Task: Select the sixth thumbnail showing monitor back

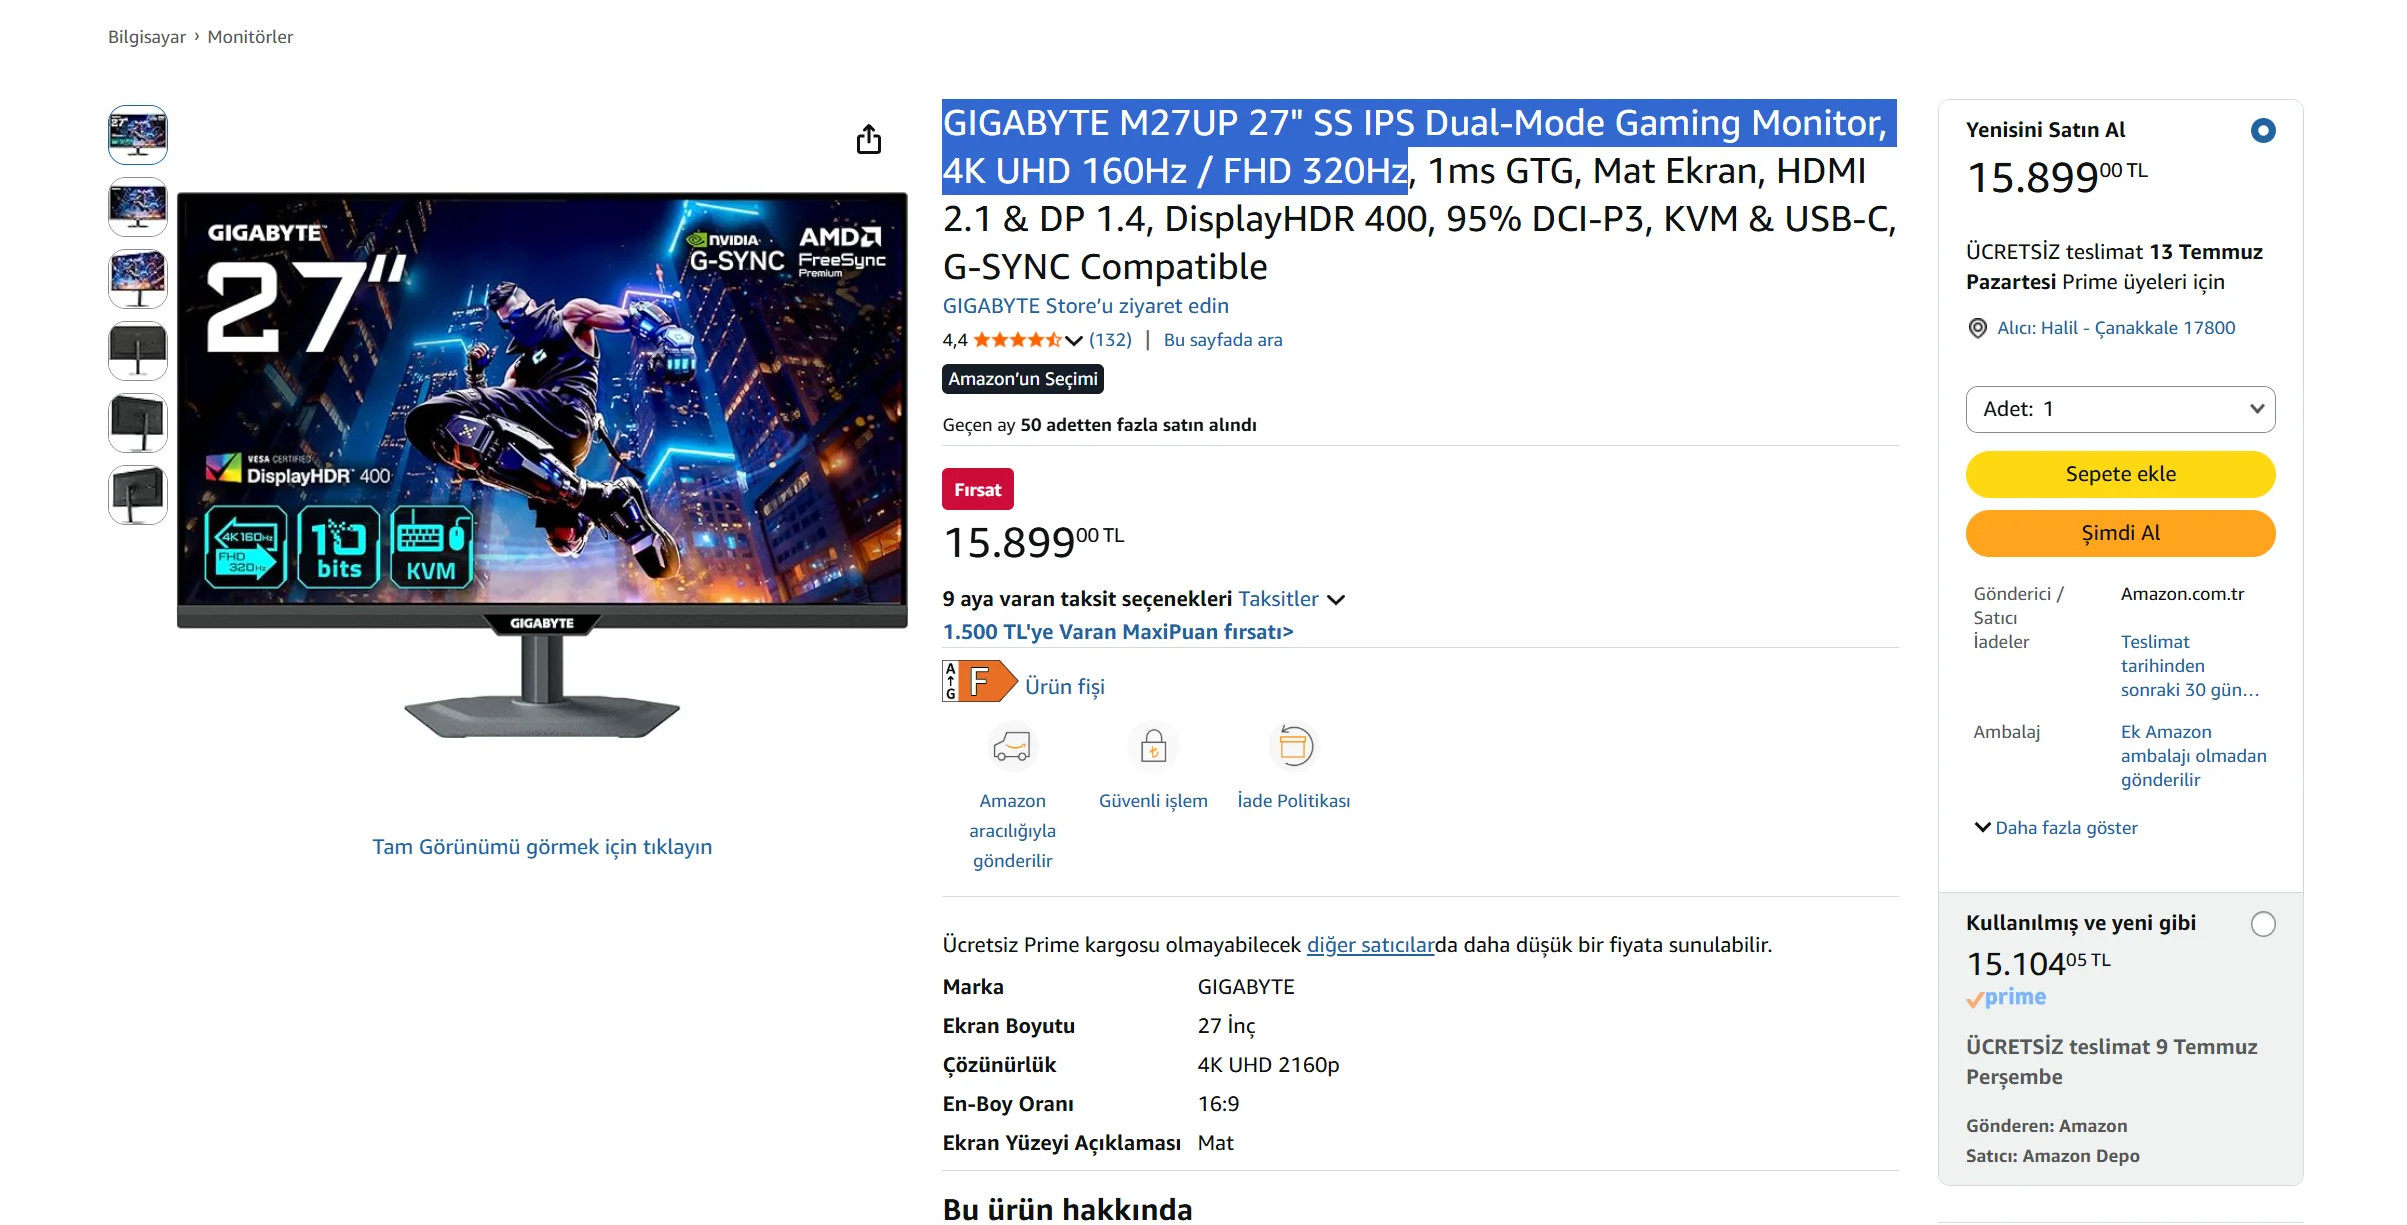Action: pyautogui.click(x=138, y=495)
